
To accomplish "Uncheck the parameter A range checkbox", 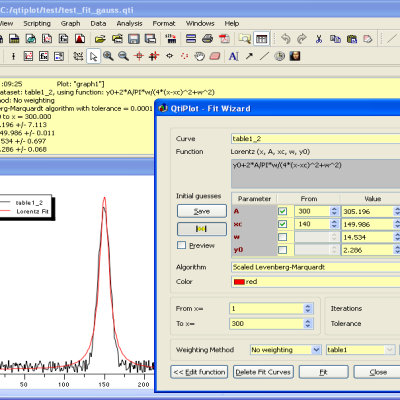I will pyautogui.click(x=282, y=211).
